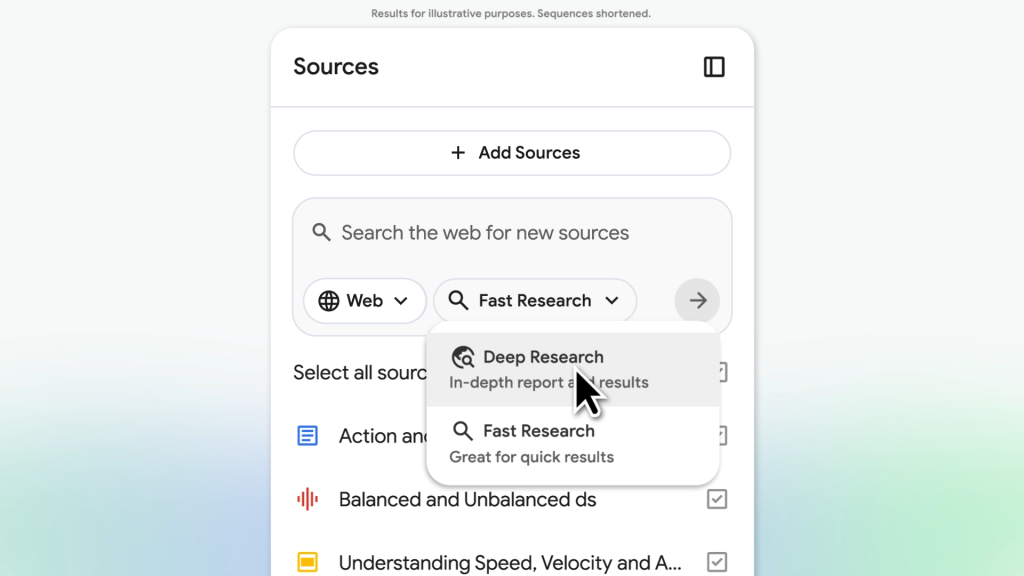
Task: Click the globe icon on Web chip
Action: (x=328, y=301)
